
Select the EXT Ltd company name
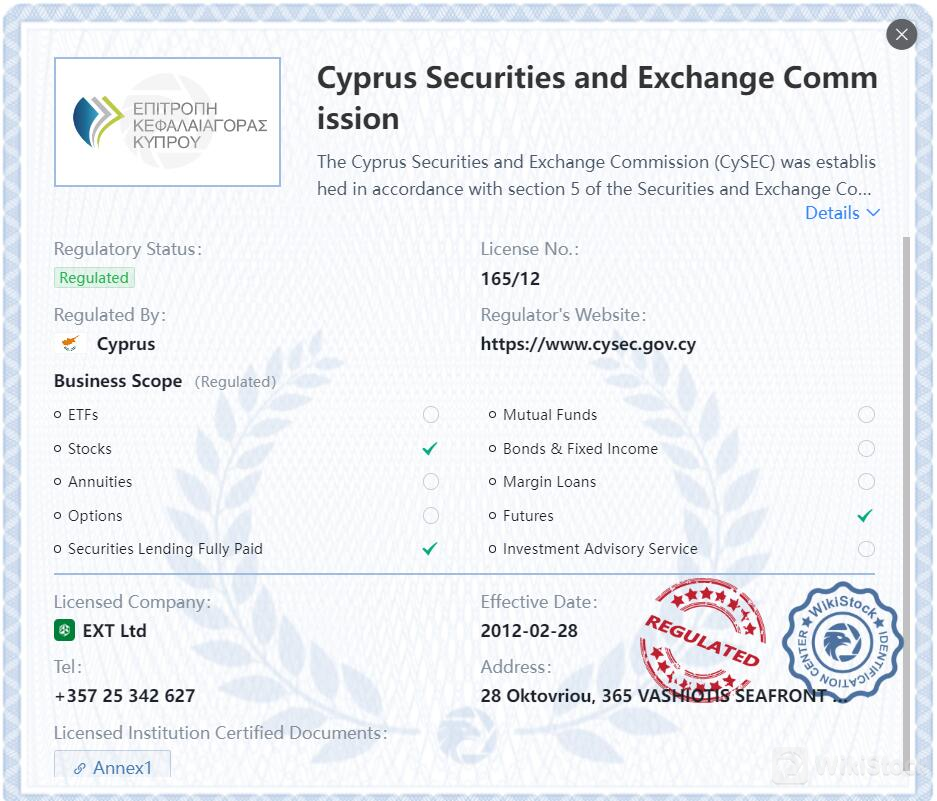pos(114,631)
